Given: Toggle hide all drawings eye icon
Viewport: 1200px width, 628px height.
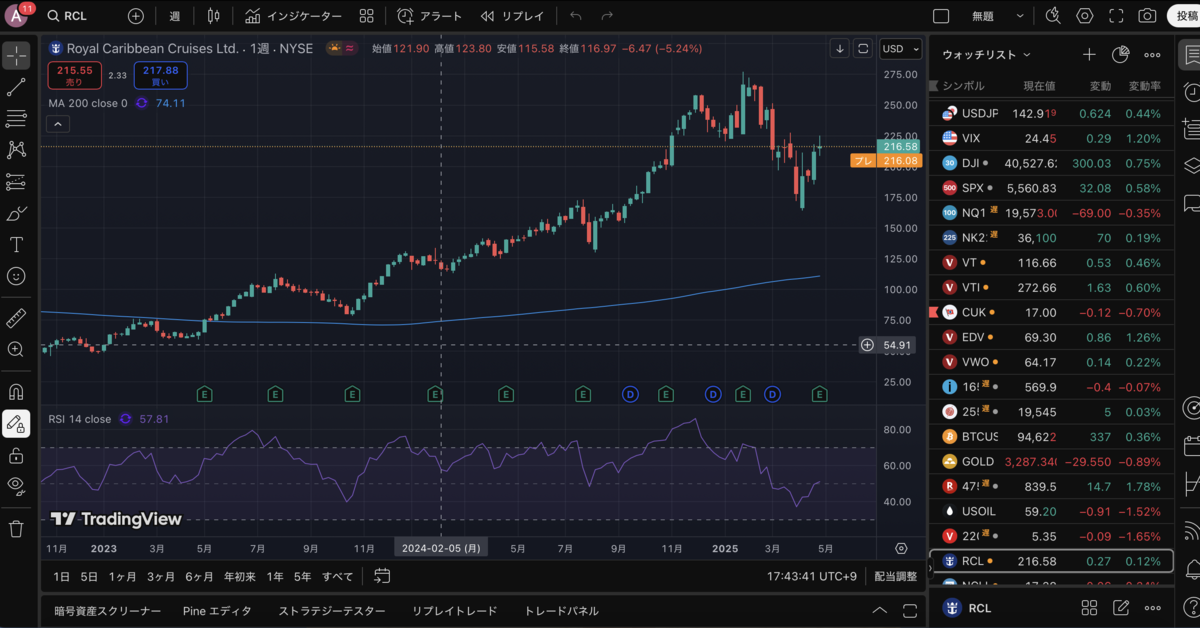Looking at the screenshot, I should point(16,487).
